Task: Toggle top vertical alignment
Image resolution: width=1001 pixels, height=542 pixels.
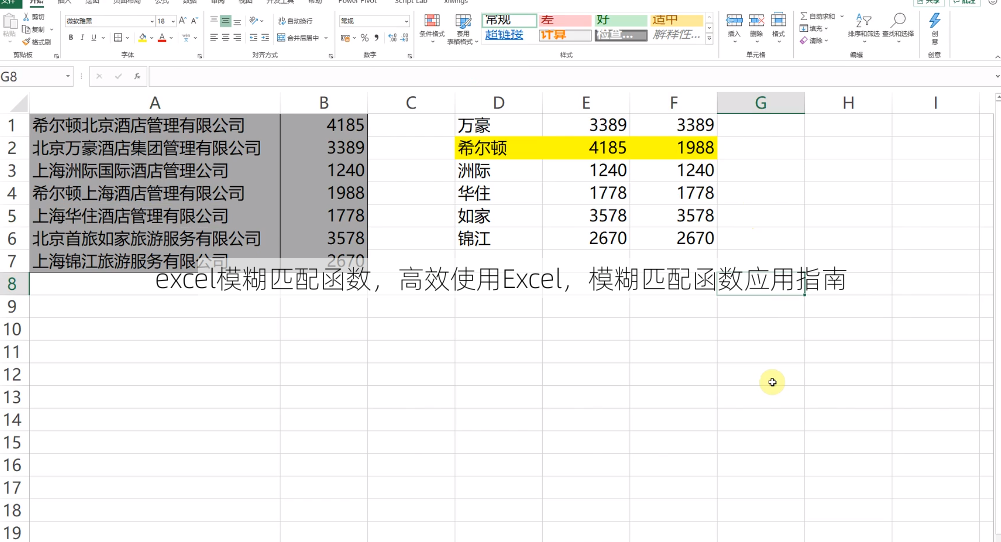Action: pyautogui.click(x=214, y=20)
